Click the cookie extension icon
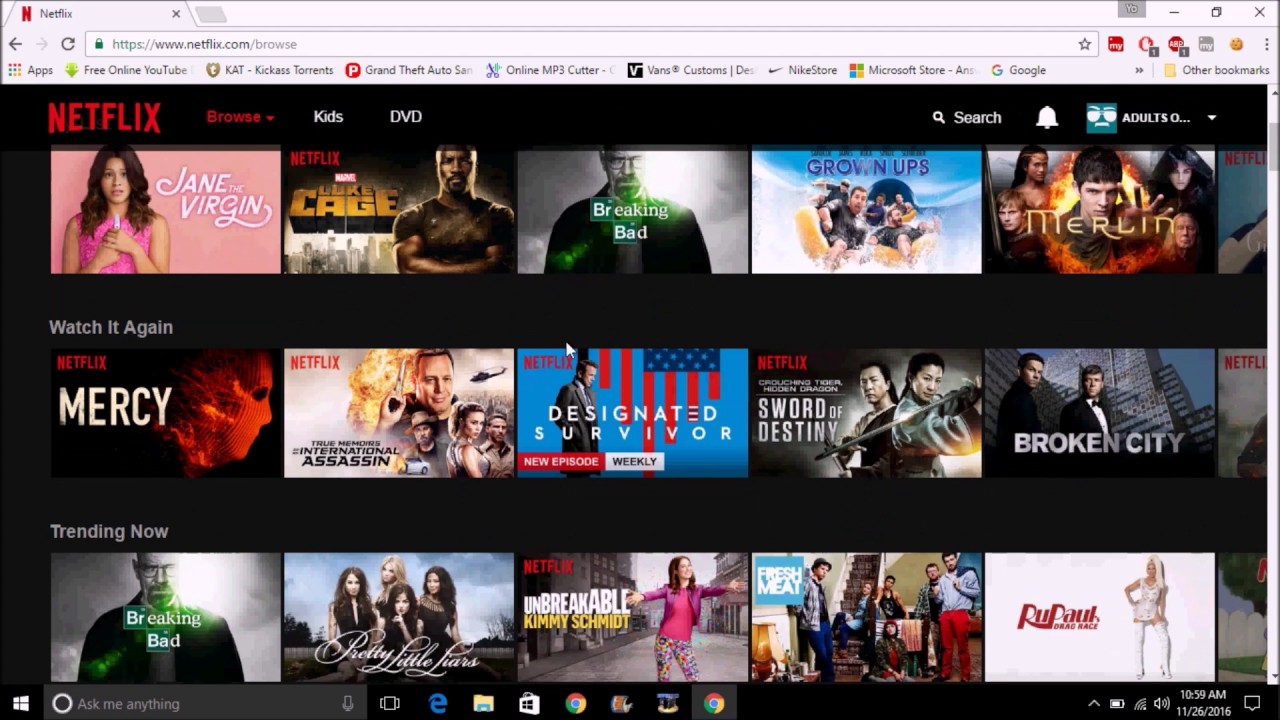The image size is (1280, 720). tap(1236, 44)
